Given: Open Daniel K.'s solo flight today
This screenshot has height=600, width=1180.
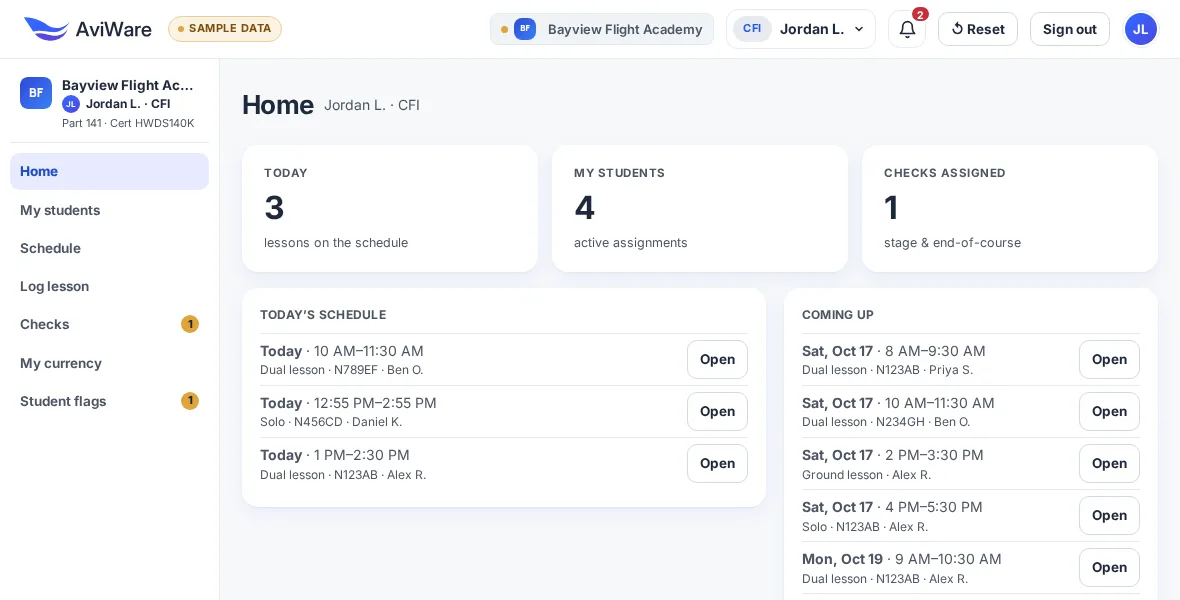Looking at the screenshot, I should [x=717, y=411].
